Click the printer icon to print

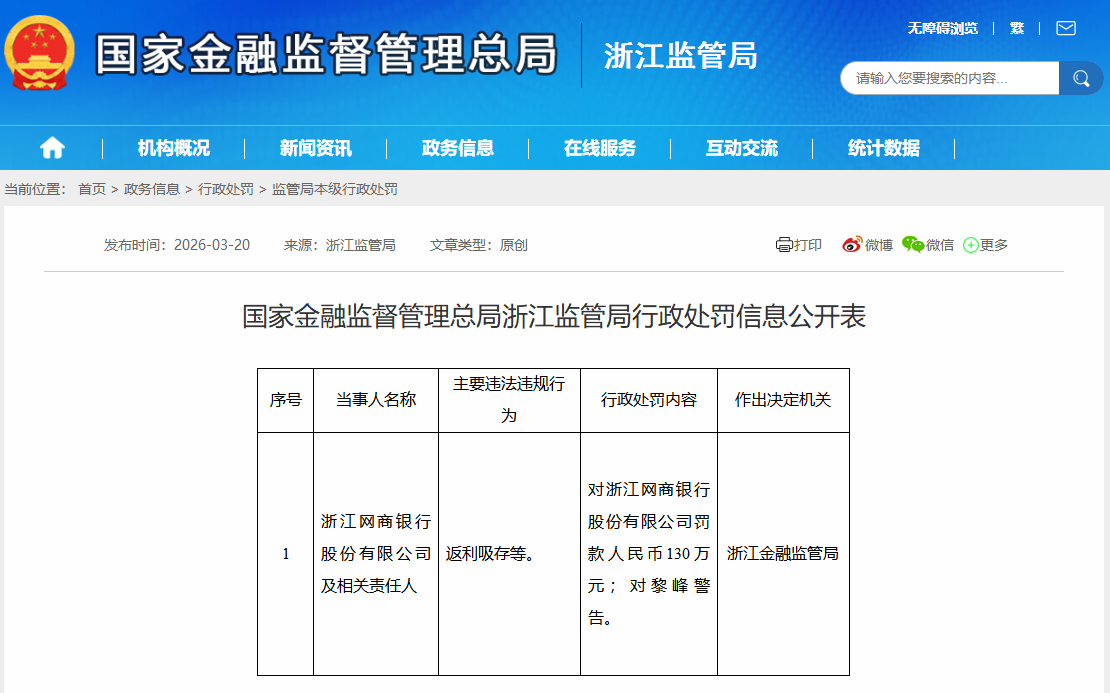tap(784, 245)
